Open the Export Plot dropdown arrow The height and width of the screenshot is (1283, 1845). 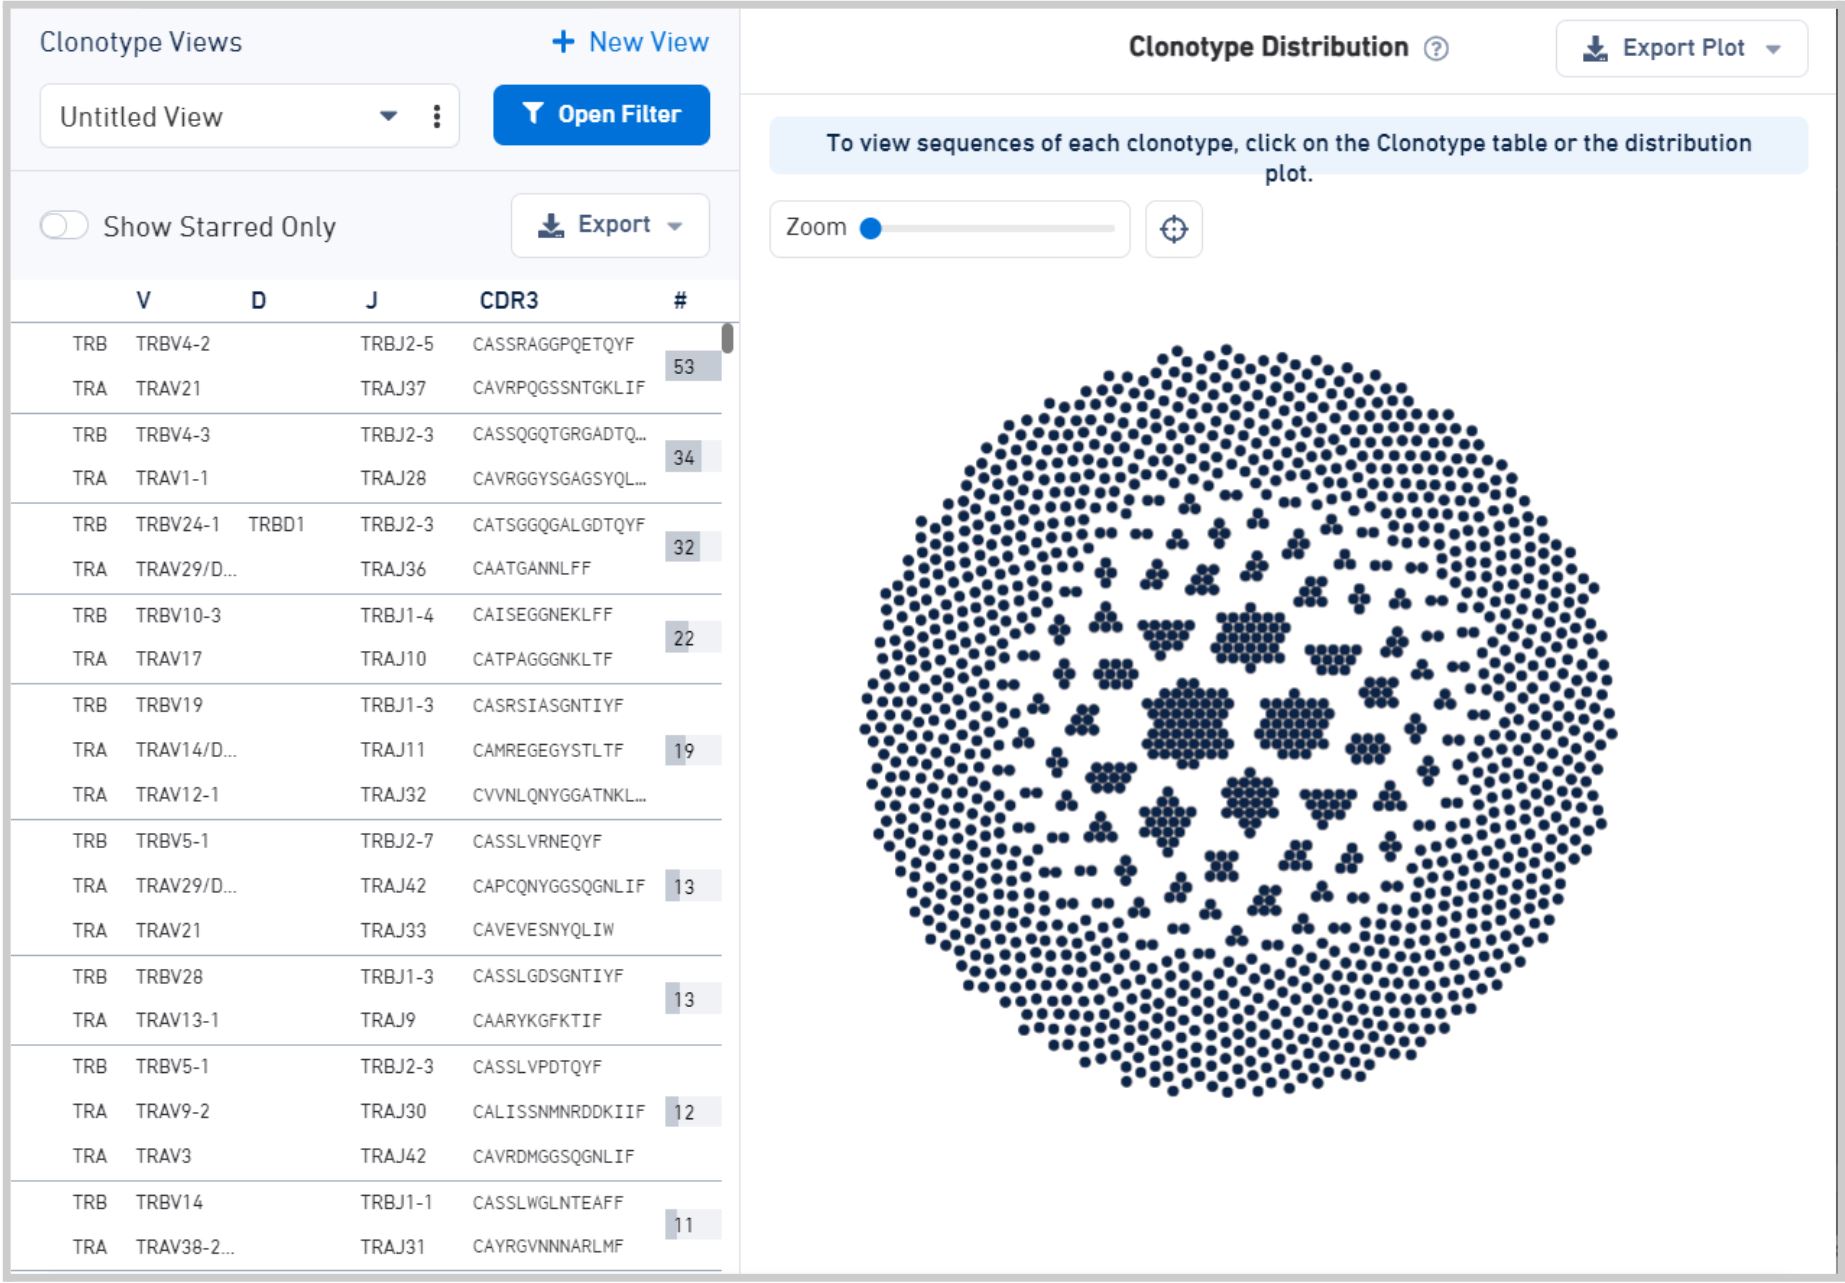(1773, 49)
